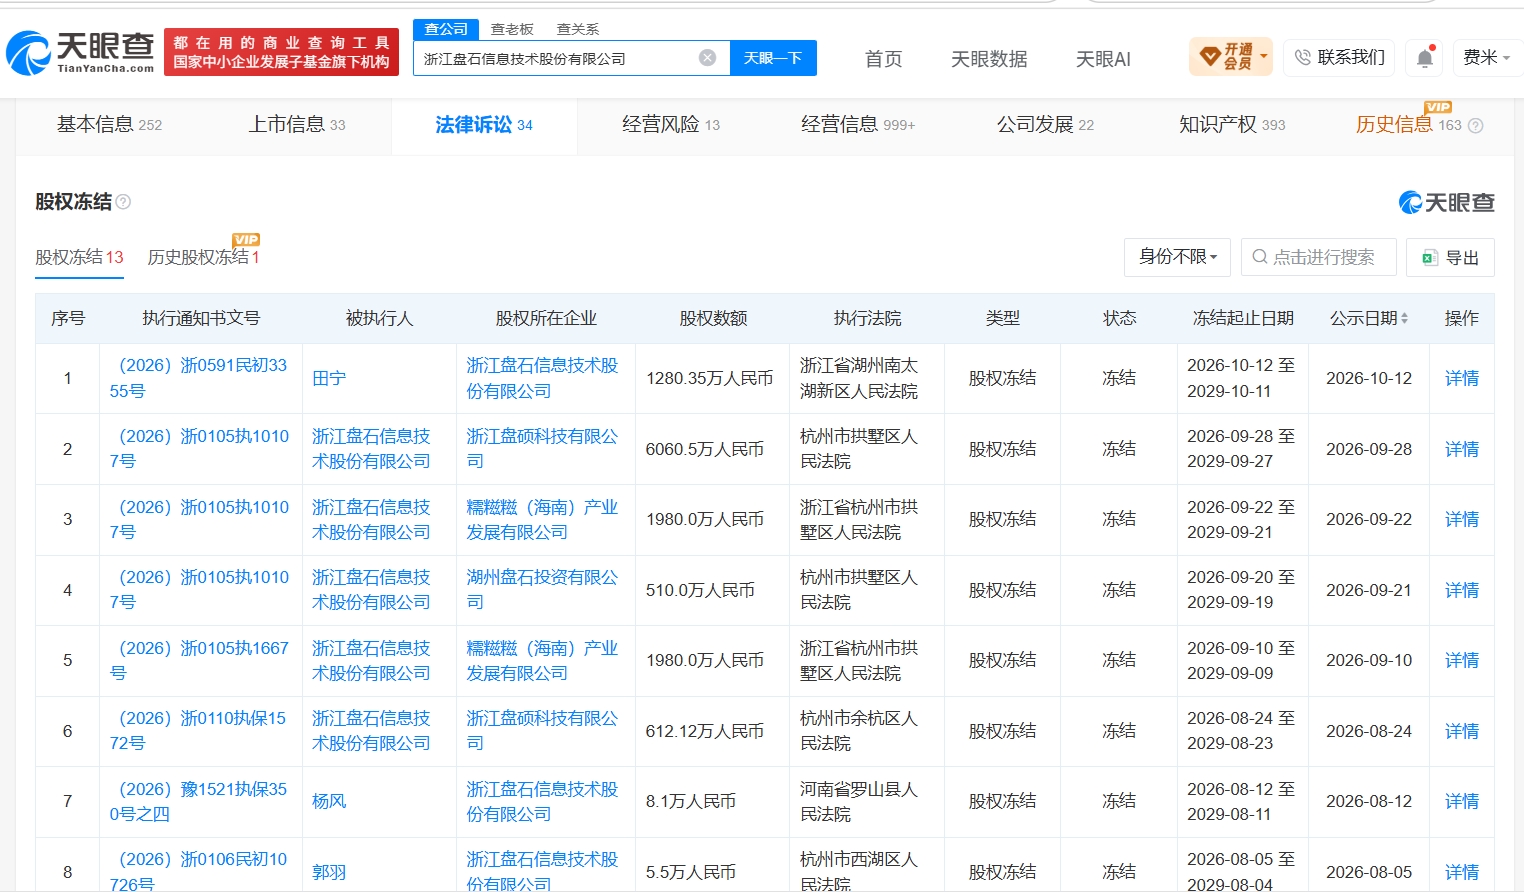Viewport: 1524px width, 892px height.
Task: Go to the 上市信息 tab
Action: [297, 124]
